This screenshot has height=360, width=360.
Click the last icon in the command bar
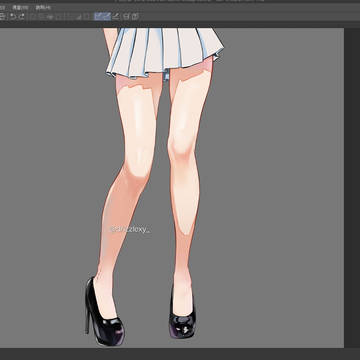(x=135, y=16)
